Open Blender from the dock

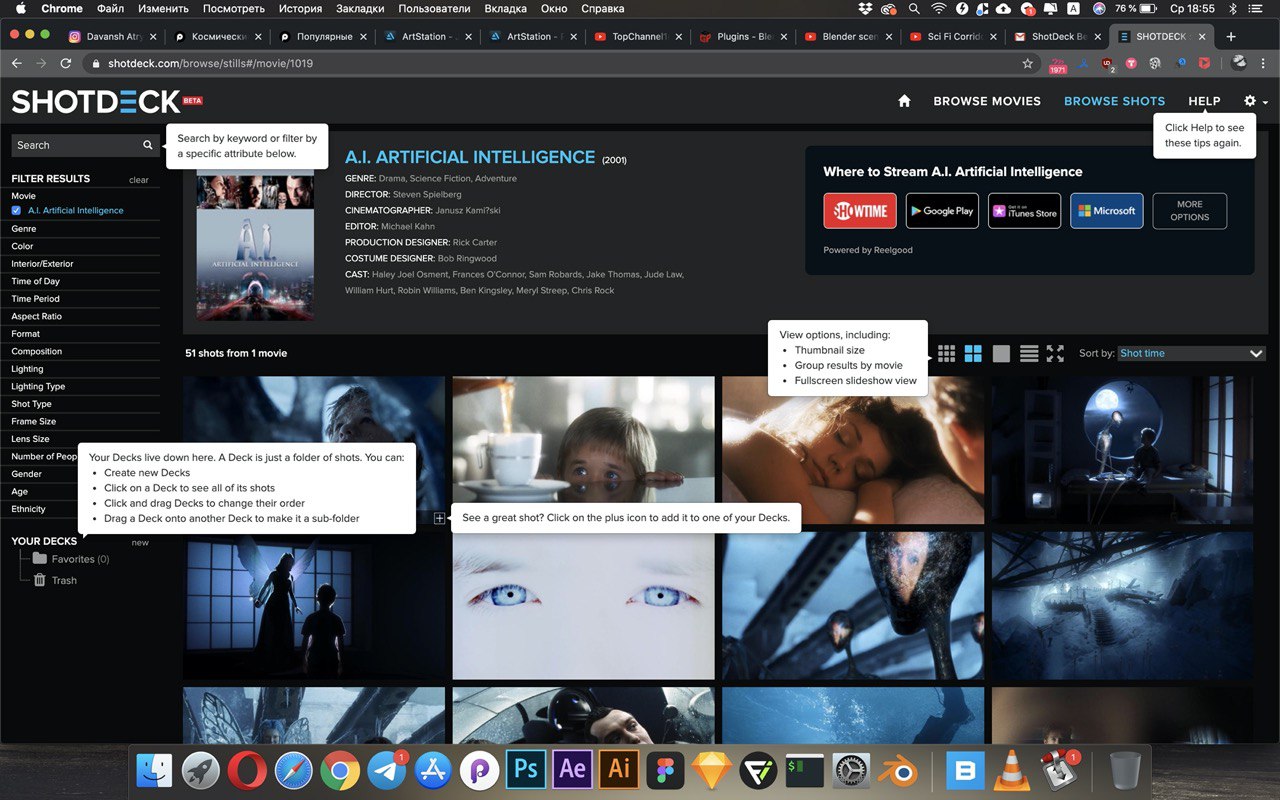[x=897, y=771]
